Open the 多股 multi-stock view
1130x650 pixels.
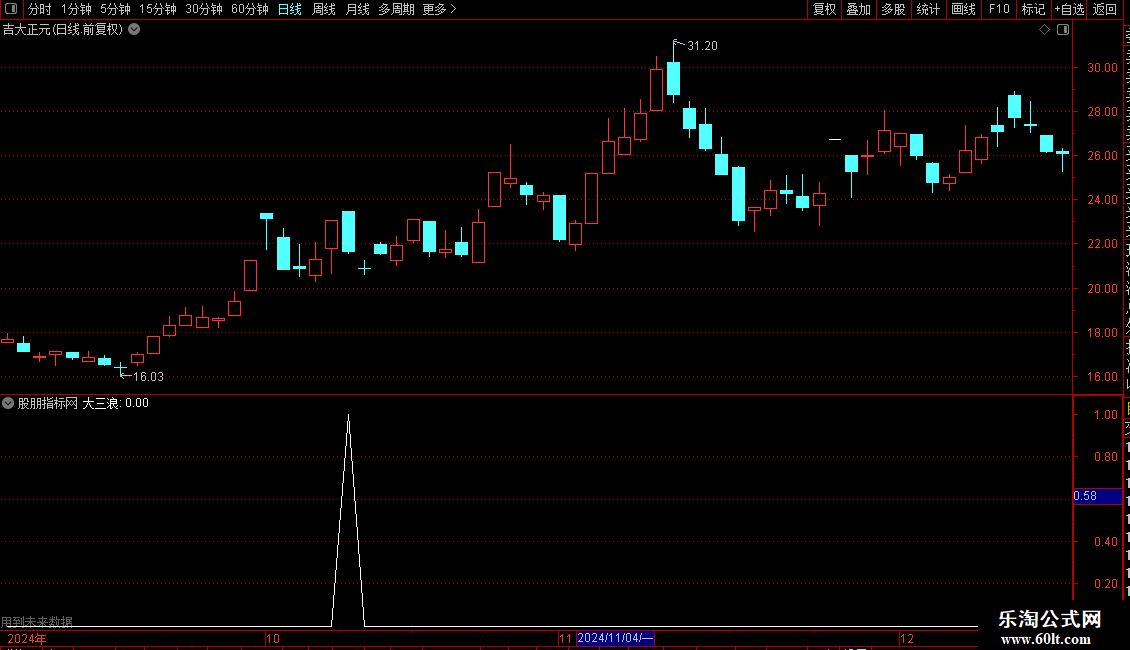[x=893, y=9]
